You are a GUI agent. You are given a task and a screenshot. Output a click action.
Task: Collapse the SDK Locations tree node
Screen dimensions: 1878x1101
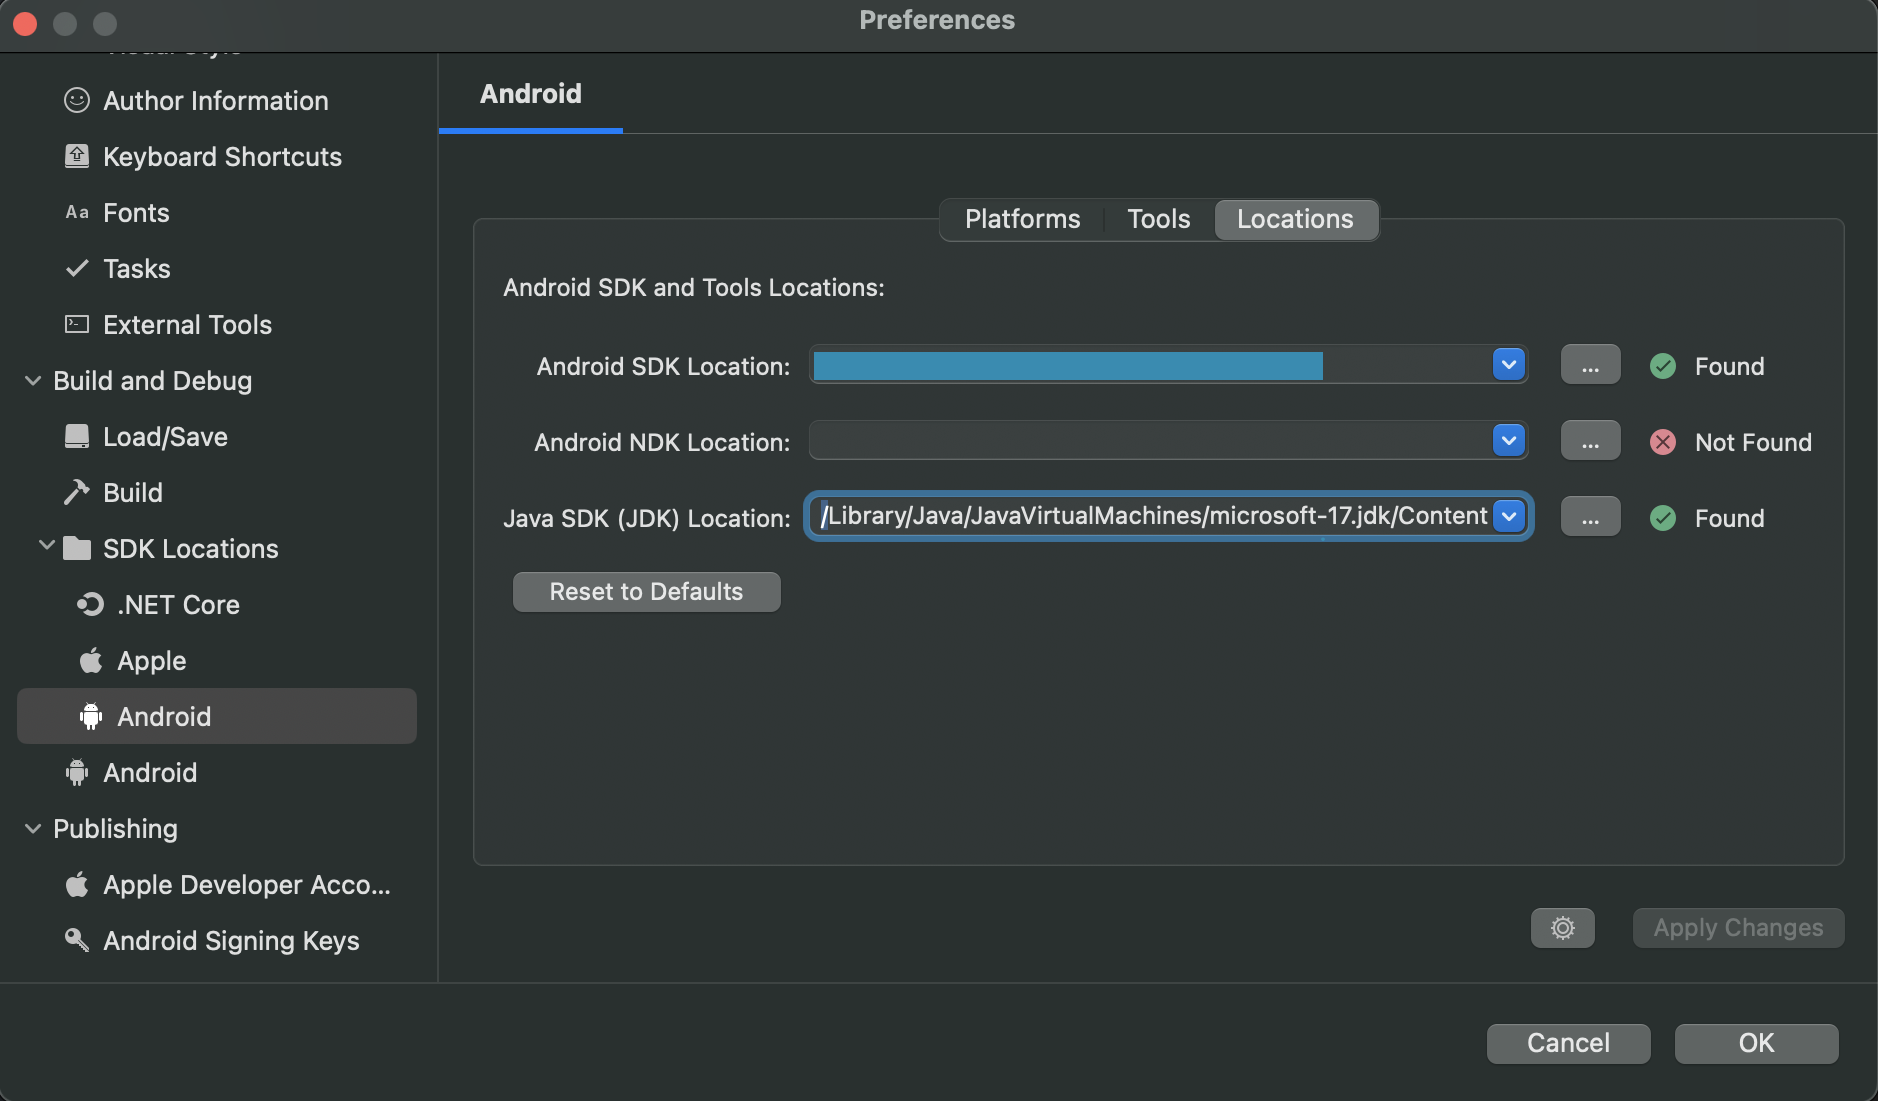[46, 546]
